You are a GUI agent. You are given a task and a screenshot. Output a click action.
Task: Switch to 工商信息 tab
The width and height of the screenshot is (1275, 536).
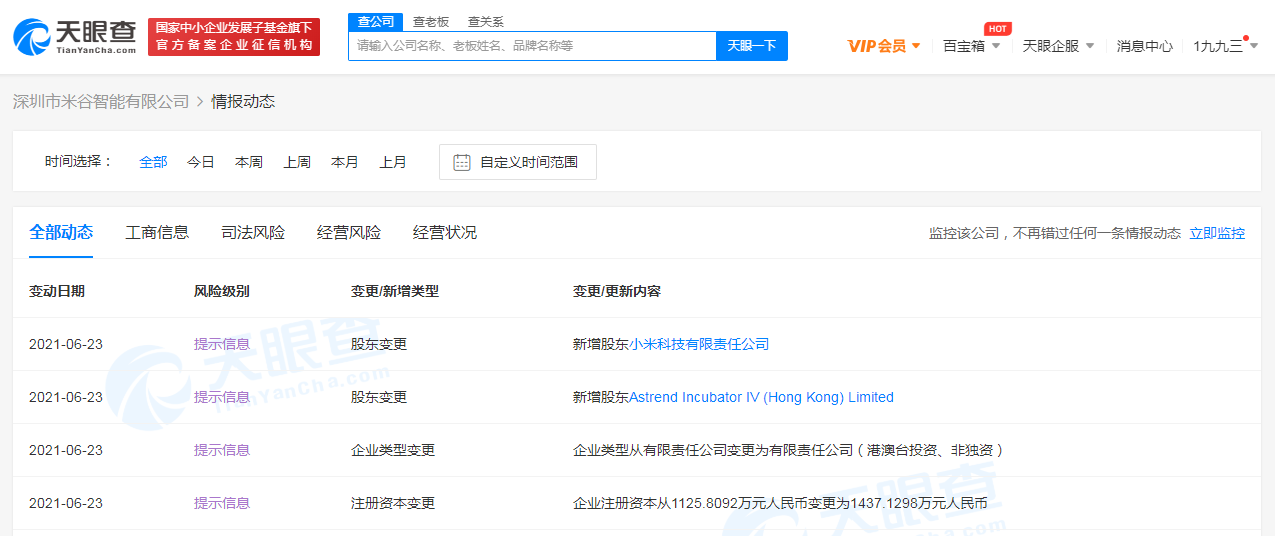tap(157, 232)
